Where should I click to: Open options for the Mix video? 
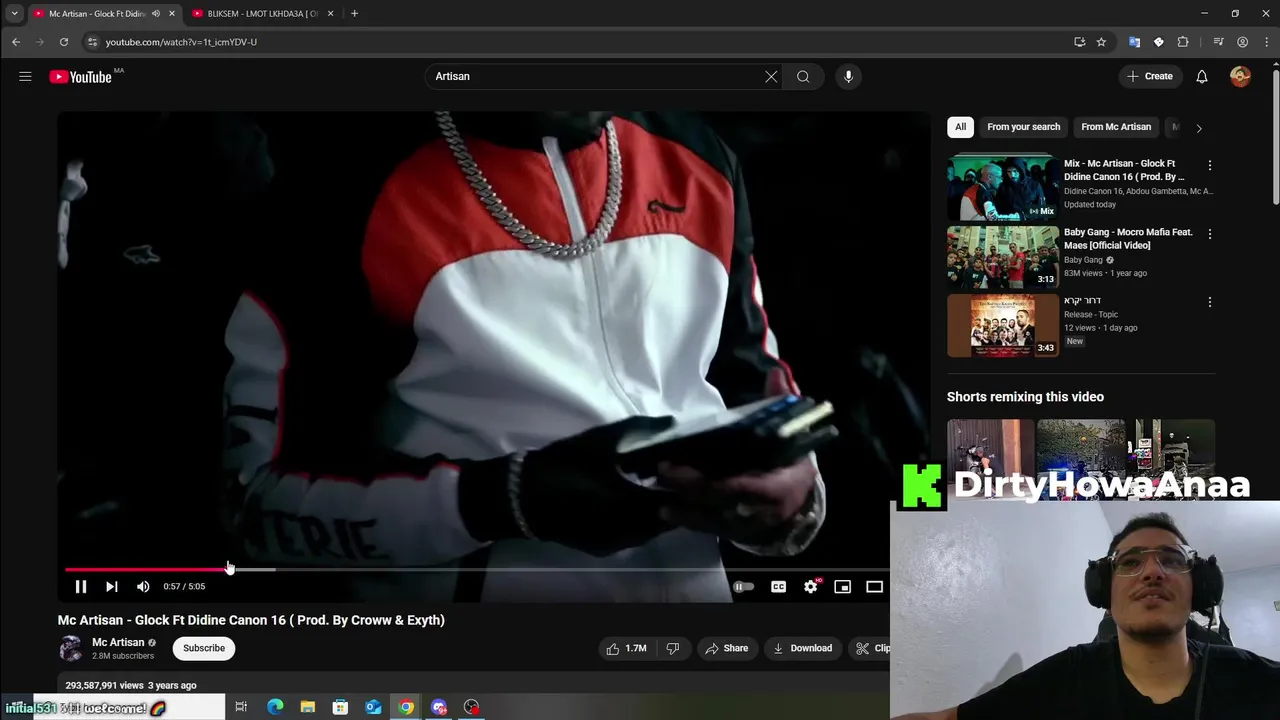(x=1210, y=165)
